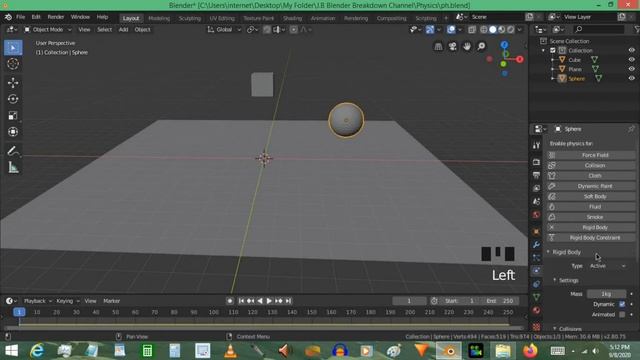Select the Cursor tool

(x=13, y=64)
